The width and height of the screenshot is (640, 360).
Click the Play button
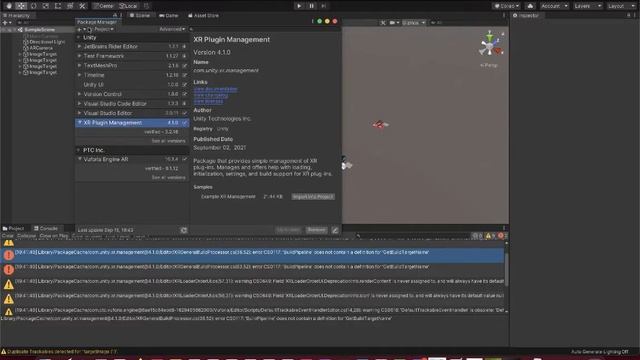(299, 6)
